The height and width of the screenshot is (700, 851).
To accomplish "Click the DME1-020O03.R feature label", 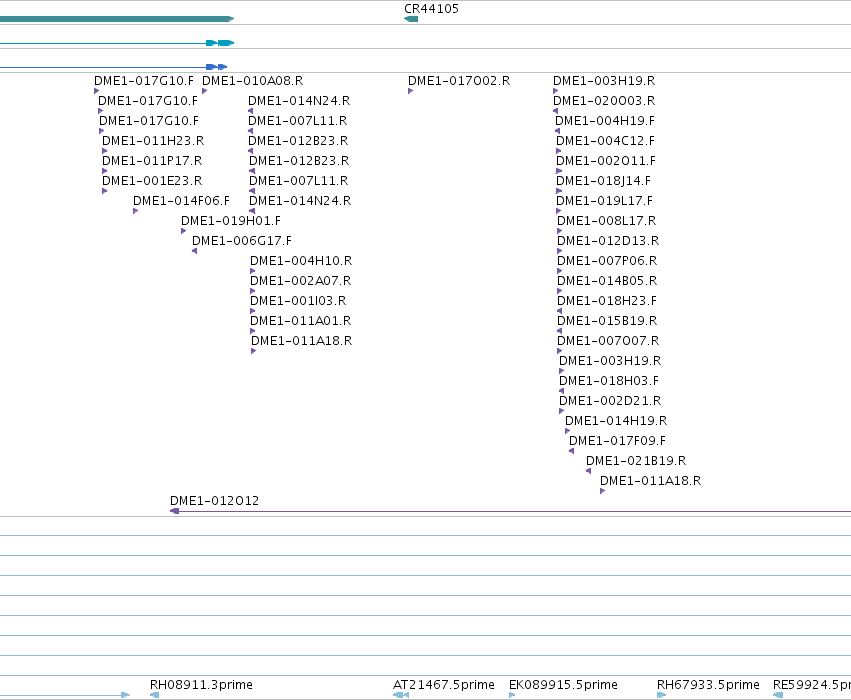I will (x=604, y=100).
